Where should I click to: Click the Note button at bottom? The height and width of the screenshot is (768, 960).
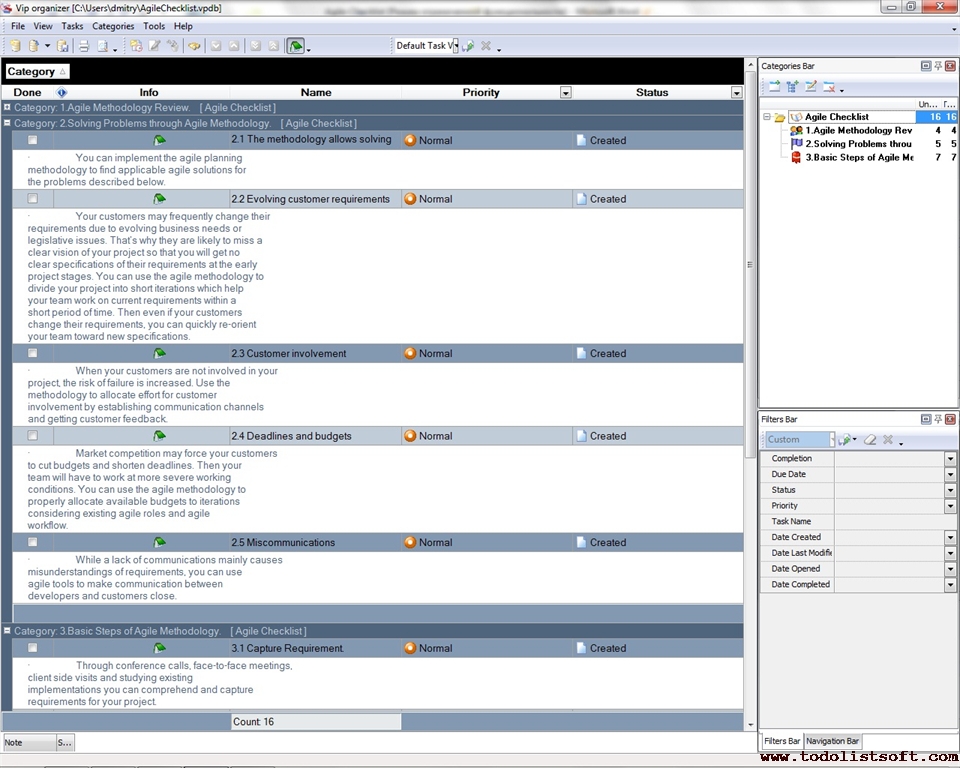27,742
